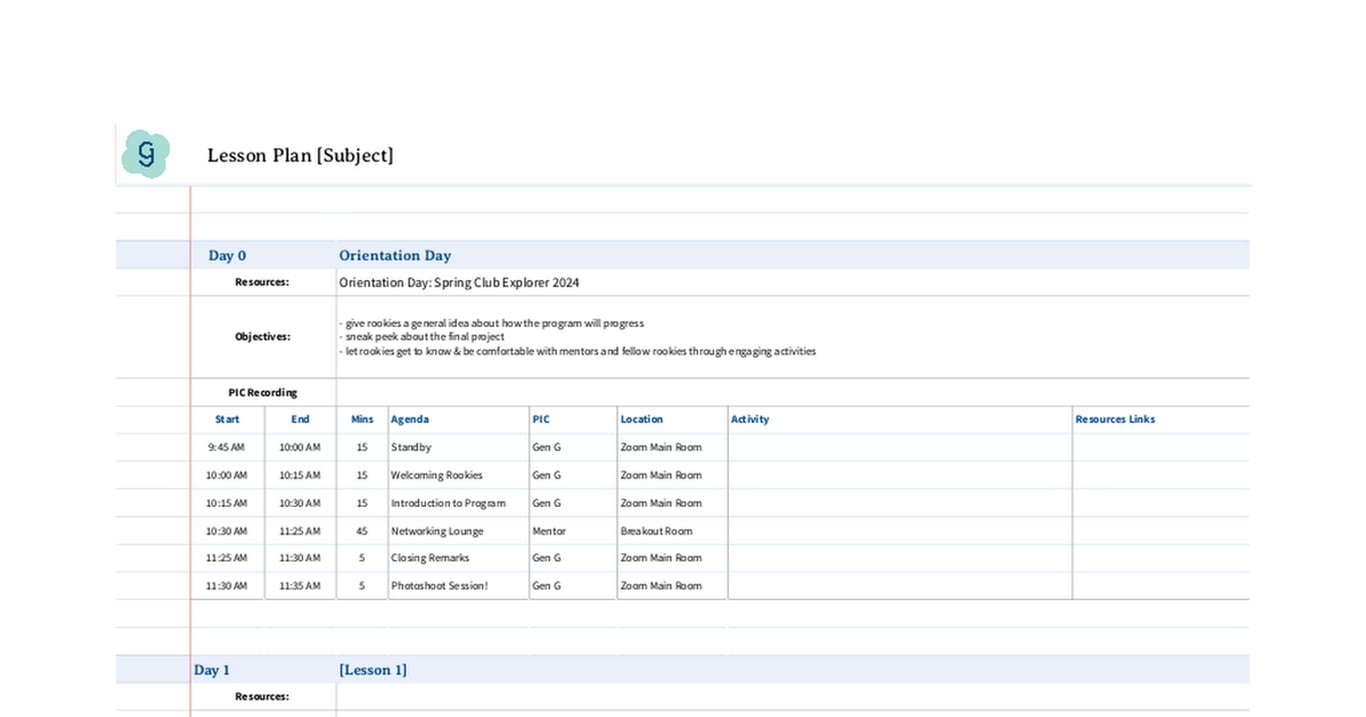1366x717 pixels.
Task: Select the '9:45 AM' start time
Action: point(227,447)
